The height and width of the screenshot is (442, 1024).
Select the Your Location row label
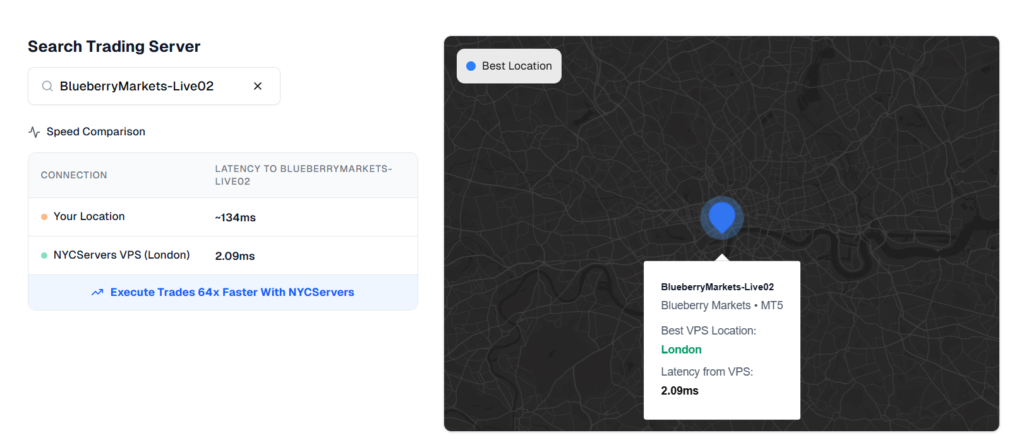tap(89, 217)
